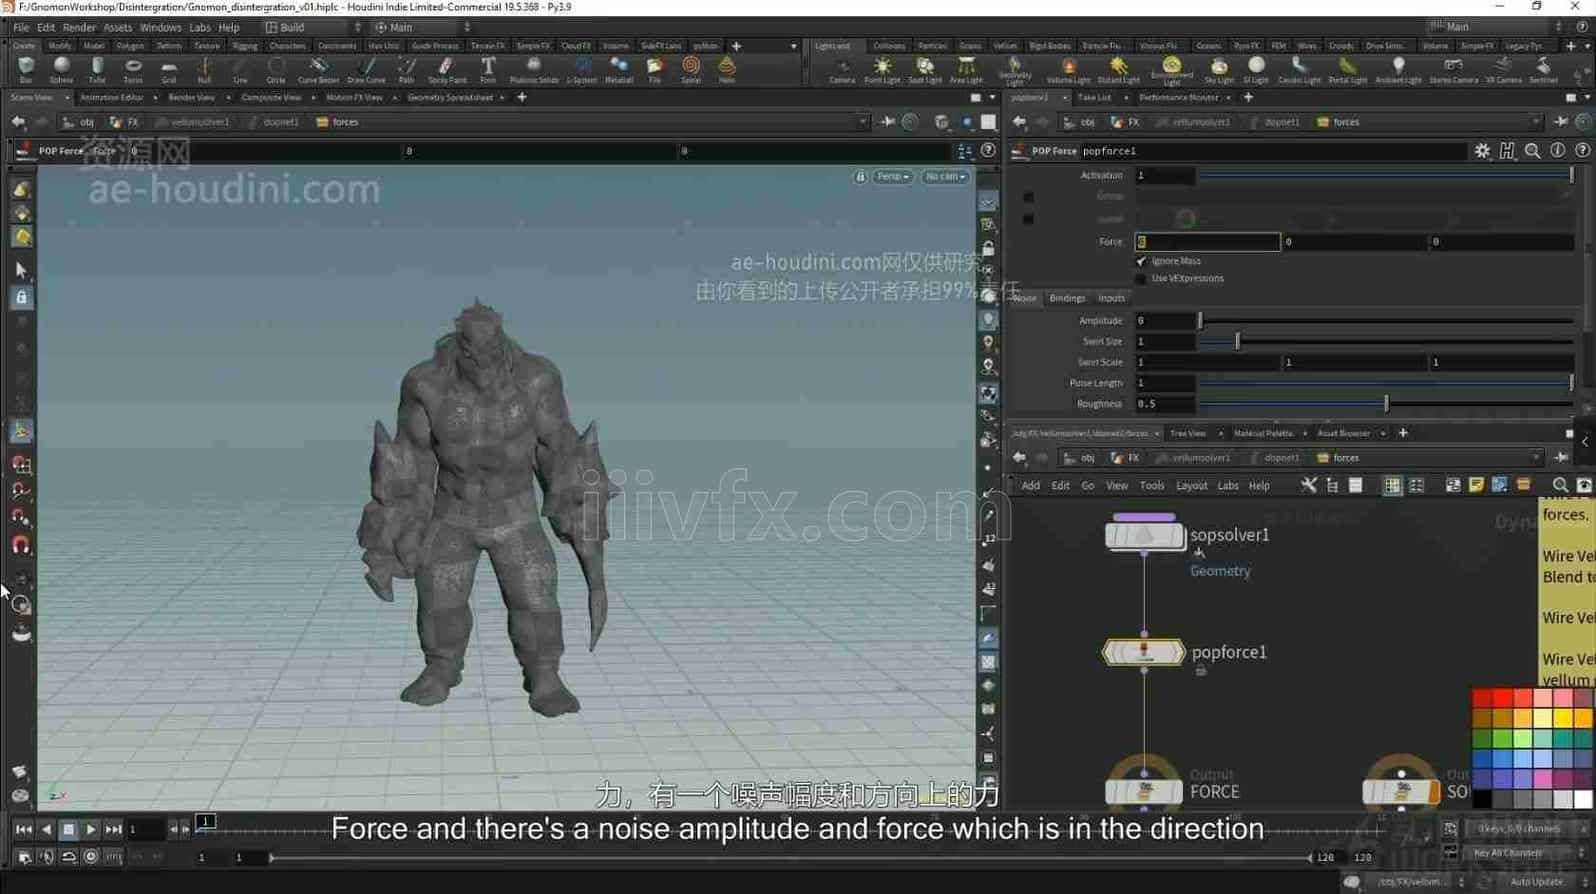Expand Scene View tab options arrow
Viewport: 1596px width, 894px height.
pyautogui.click(x=66, y=98)
